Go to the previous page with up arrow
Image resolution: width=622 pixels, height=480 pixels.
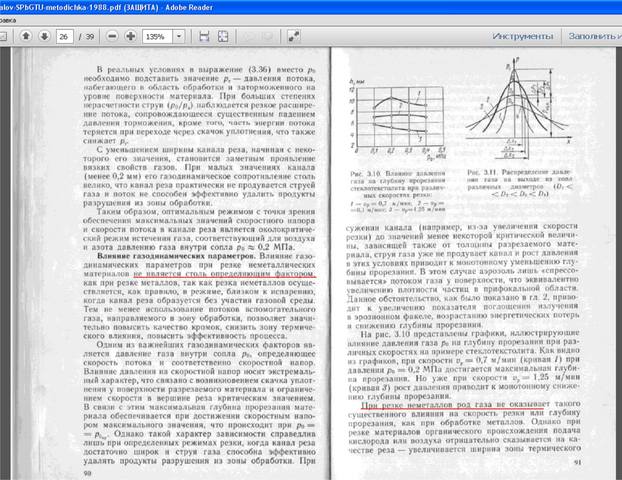pos(26,36)
